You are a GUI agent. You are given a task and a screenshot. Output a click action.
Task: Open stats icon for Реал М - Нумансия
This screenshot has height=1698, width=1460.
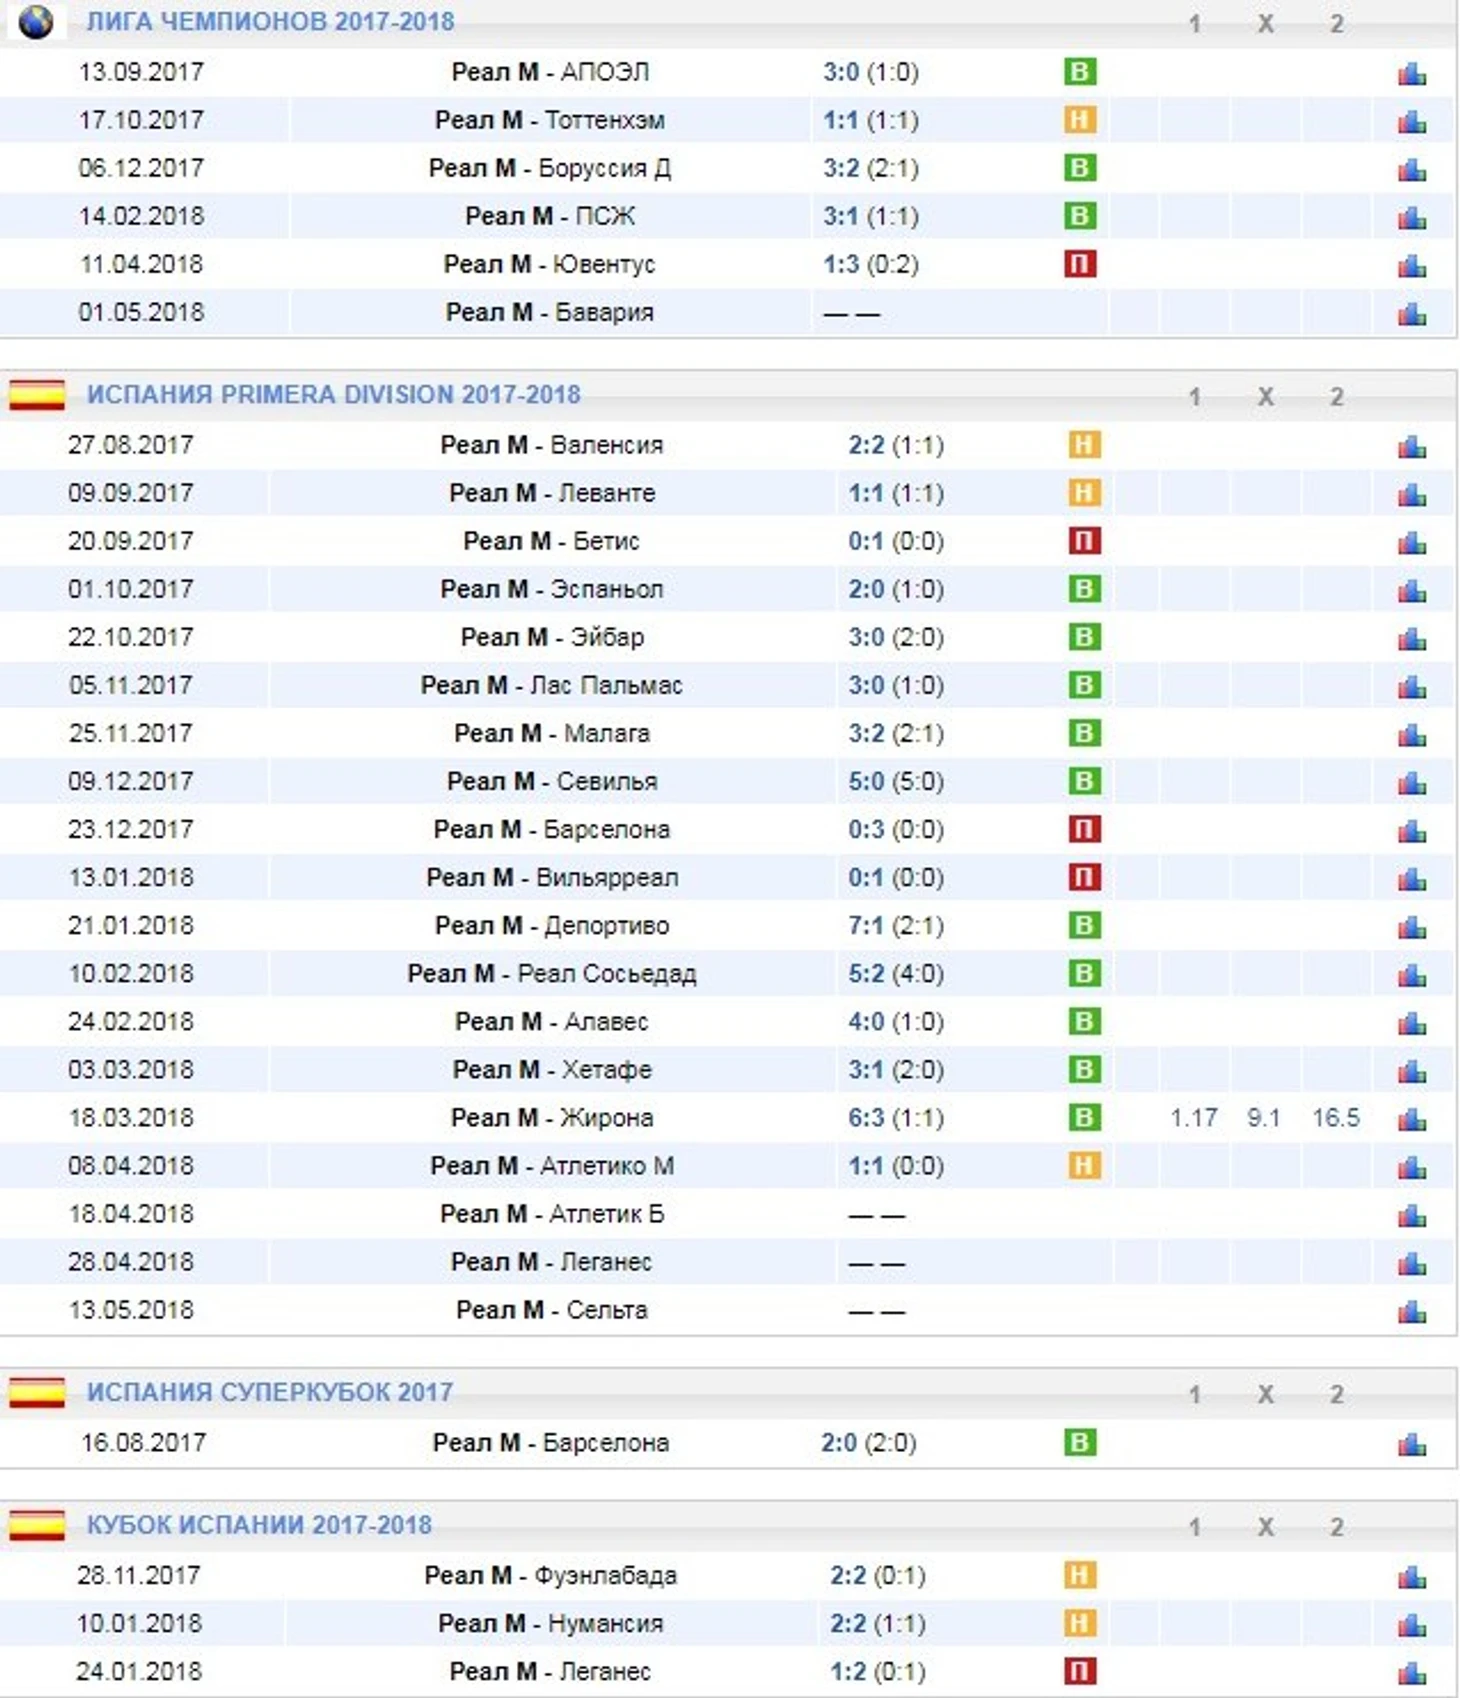tap(1412, 1624)
